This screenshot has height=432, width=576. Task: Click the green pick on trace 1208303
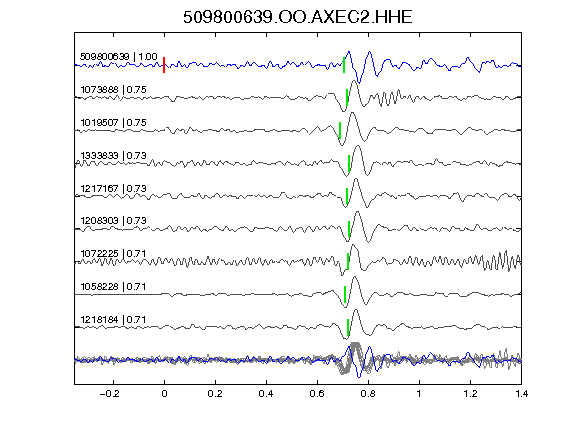point(349,229)
